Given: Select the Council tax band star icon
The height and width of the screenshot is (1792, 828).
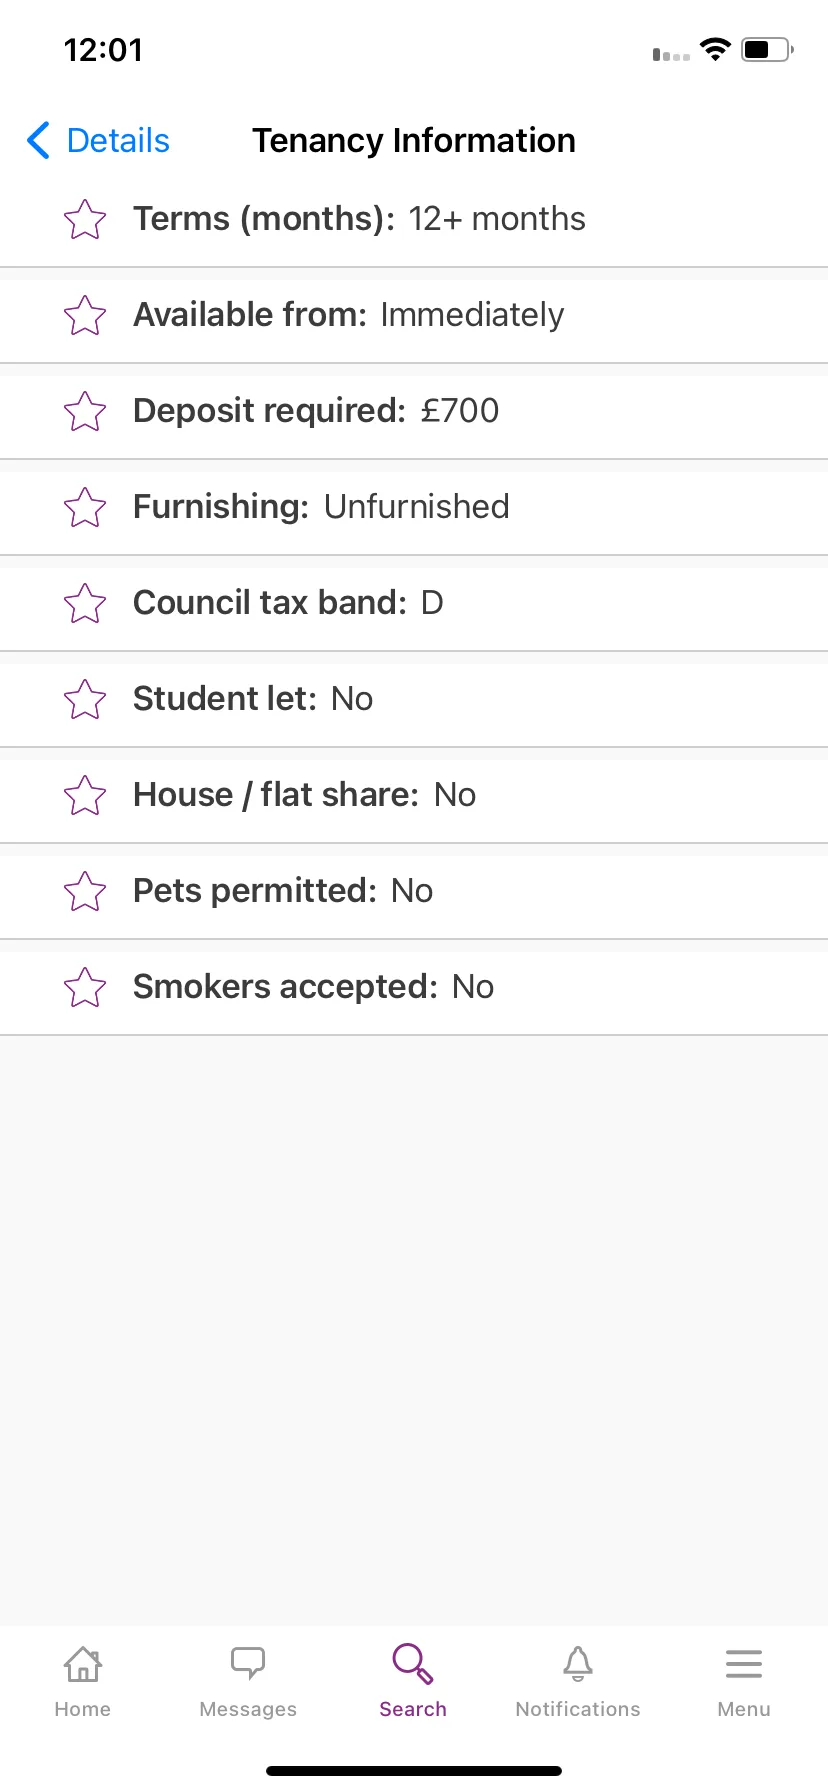Looking at the screenshot, I should [85, 603].
